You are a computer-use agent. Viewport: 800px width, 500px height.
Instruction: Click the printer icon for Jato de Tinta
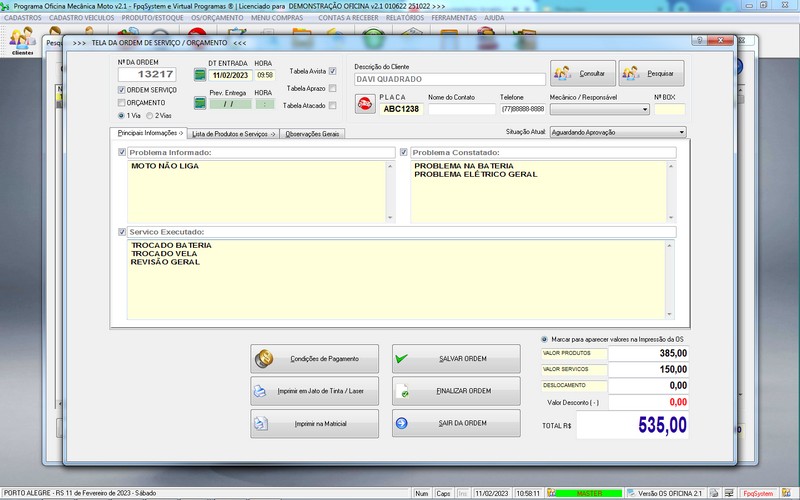click(260, 391)
